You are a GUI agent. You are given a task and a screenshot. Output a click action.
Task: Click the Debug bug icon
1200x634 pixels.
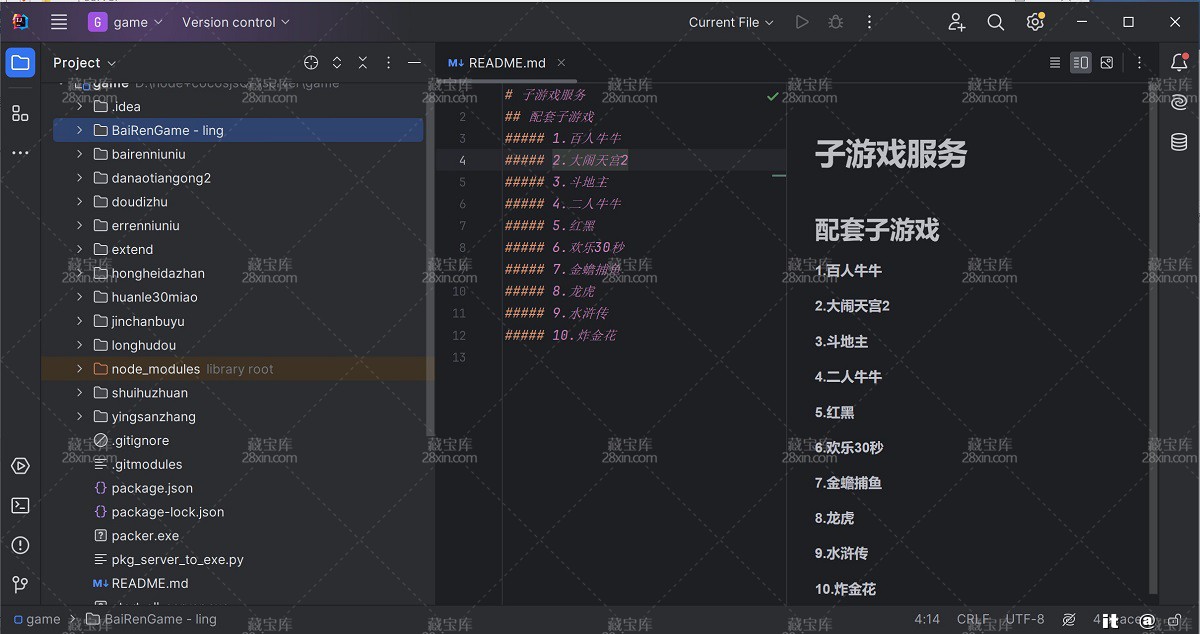tap(836, 22)
